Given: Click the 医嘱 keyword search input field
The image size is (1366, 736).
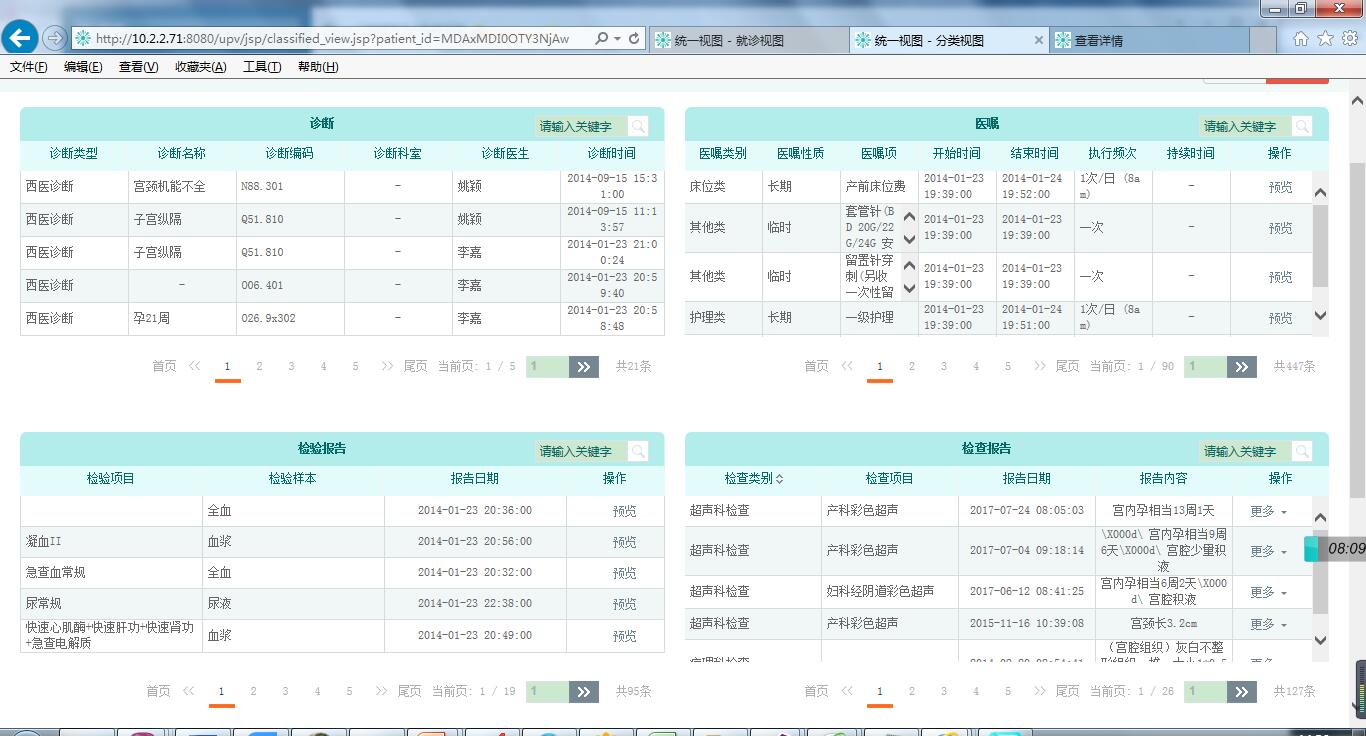Looking at the screenshot, I should click(x=1243, y=126).
